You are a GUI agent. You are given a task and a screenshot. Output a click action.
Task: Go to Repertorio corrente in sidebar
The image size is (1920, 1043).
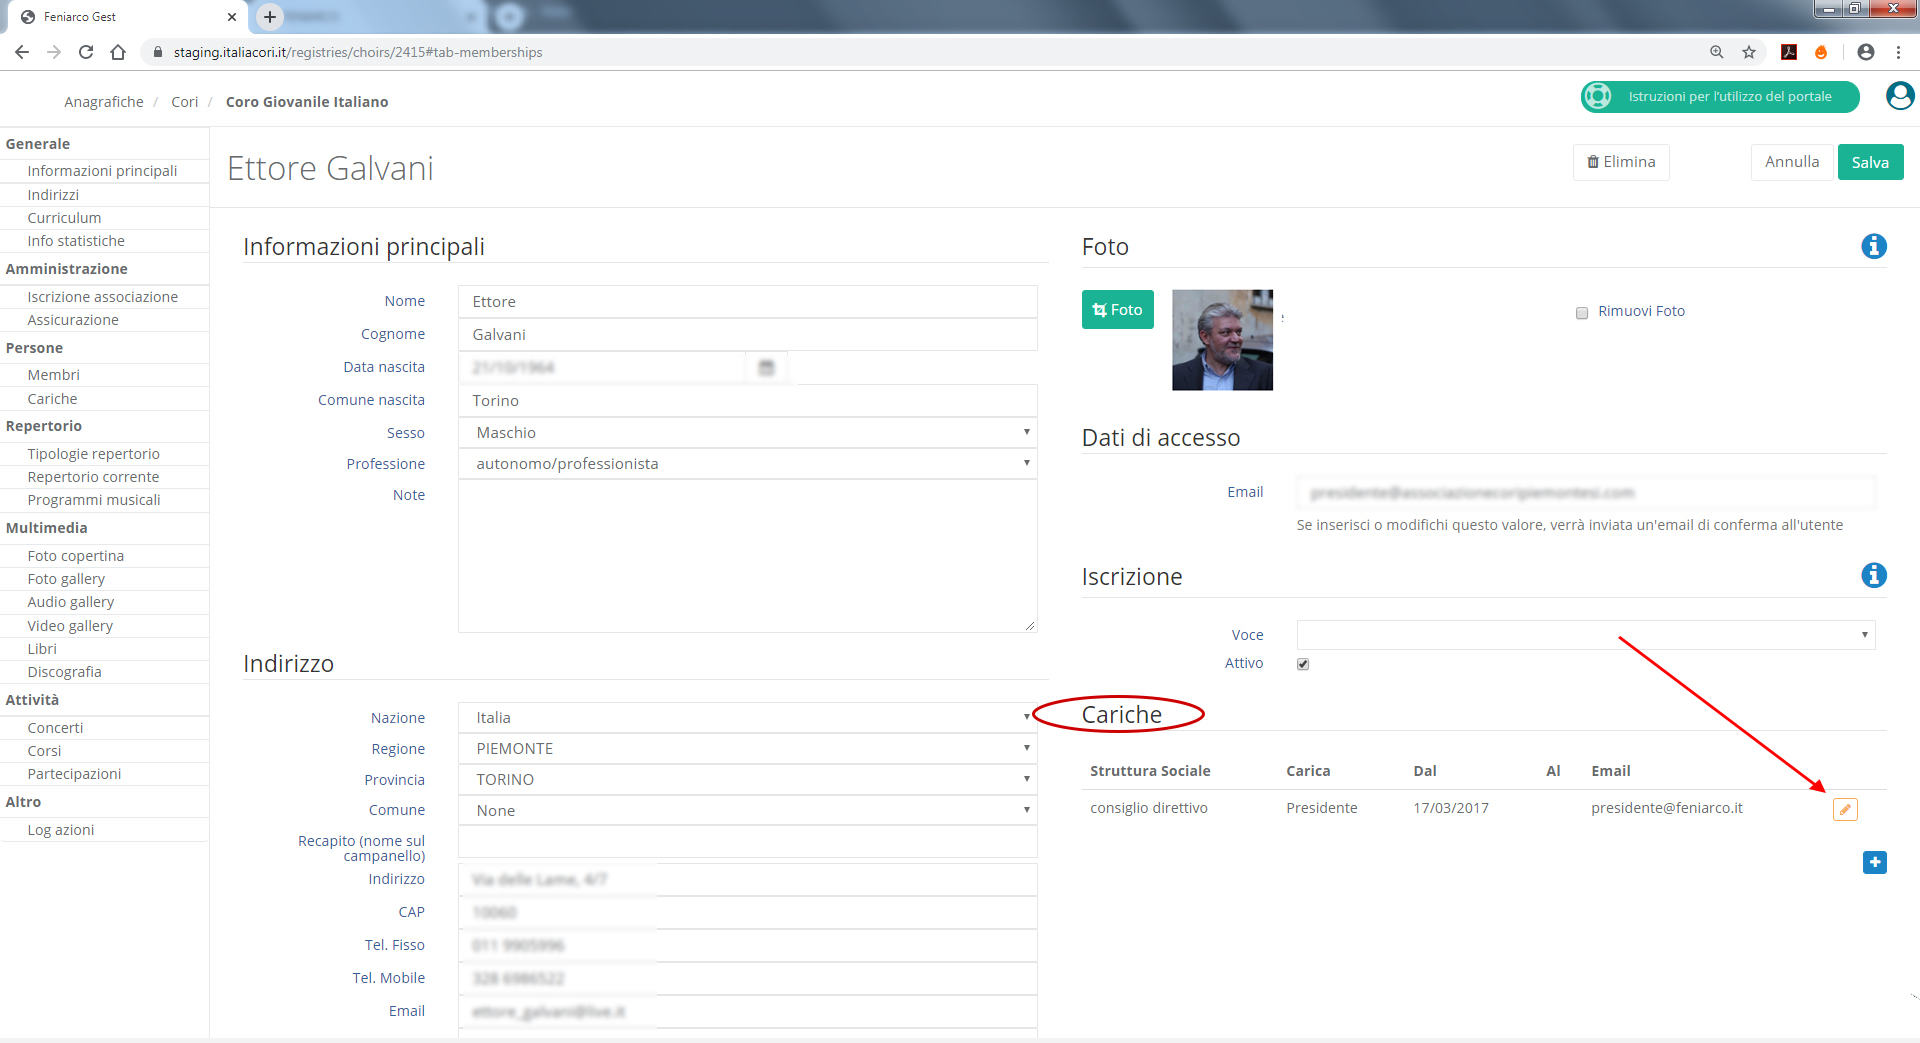tap(93, 477)
